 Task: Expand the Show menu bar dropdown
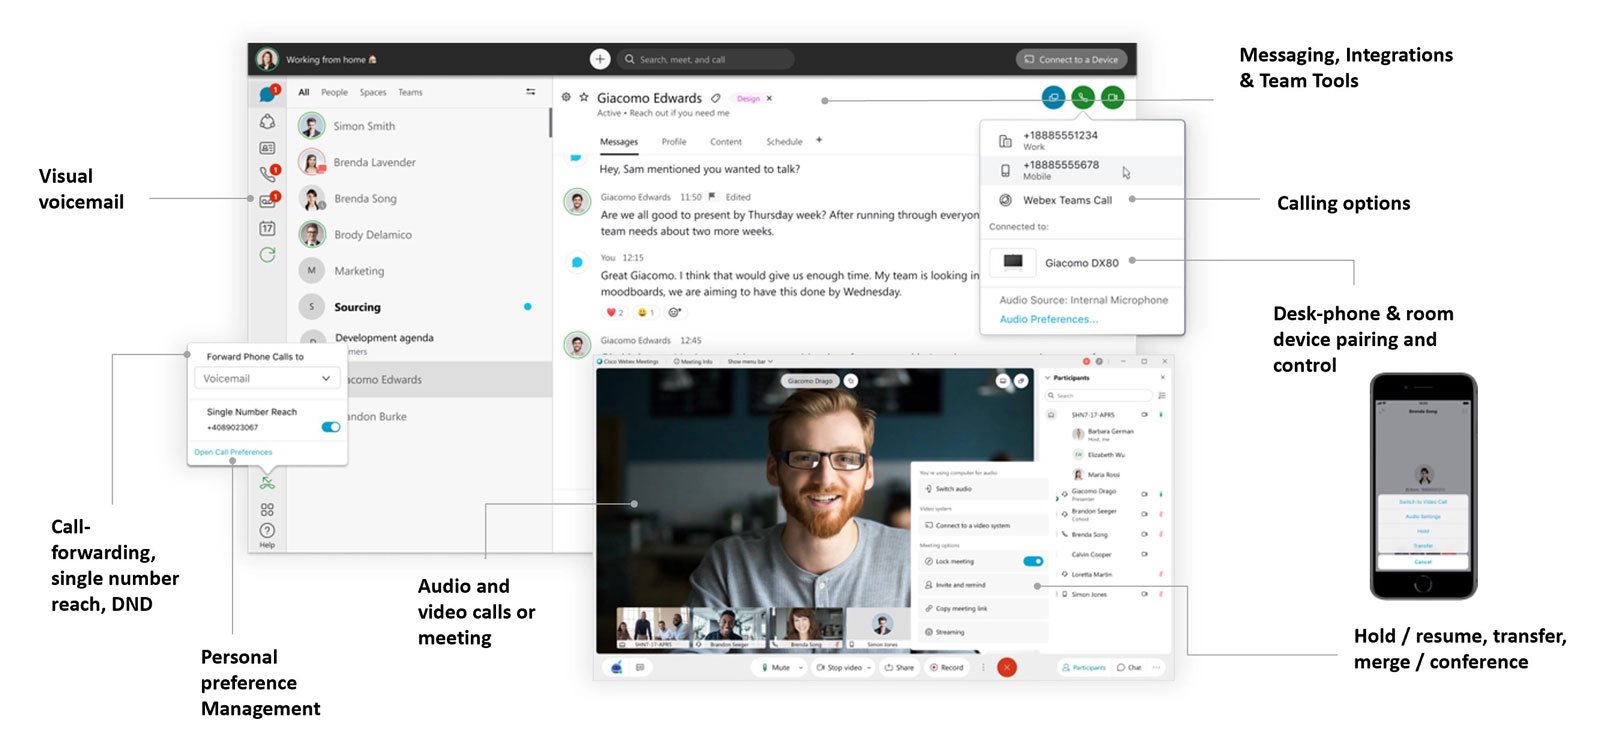749,362
